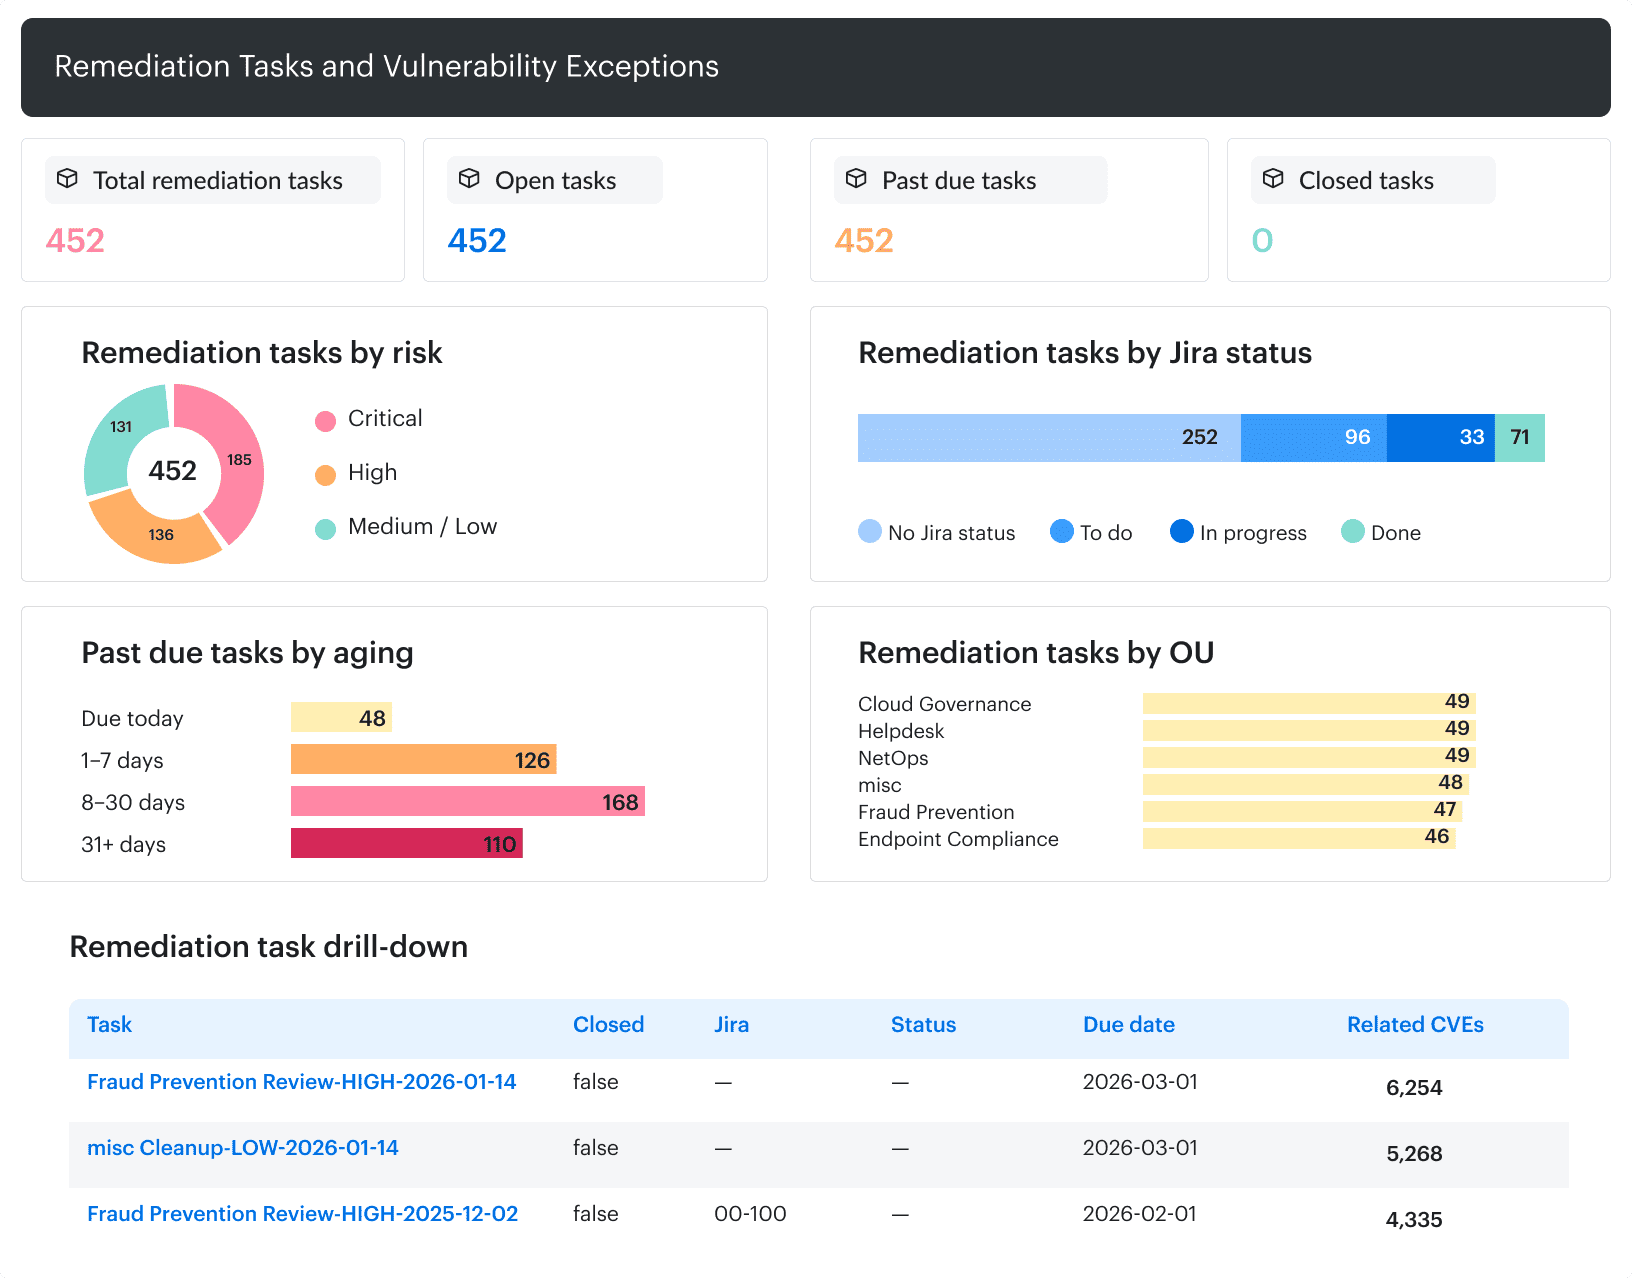Click the Remediation Tasks and Vulnerability Exceptions title
The image size is (1632, 1278).
click(386, 66)
